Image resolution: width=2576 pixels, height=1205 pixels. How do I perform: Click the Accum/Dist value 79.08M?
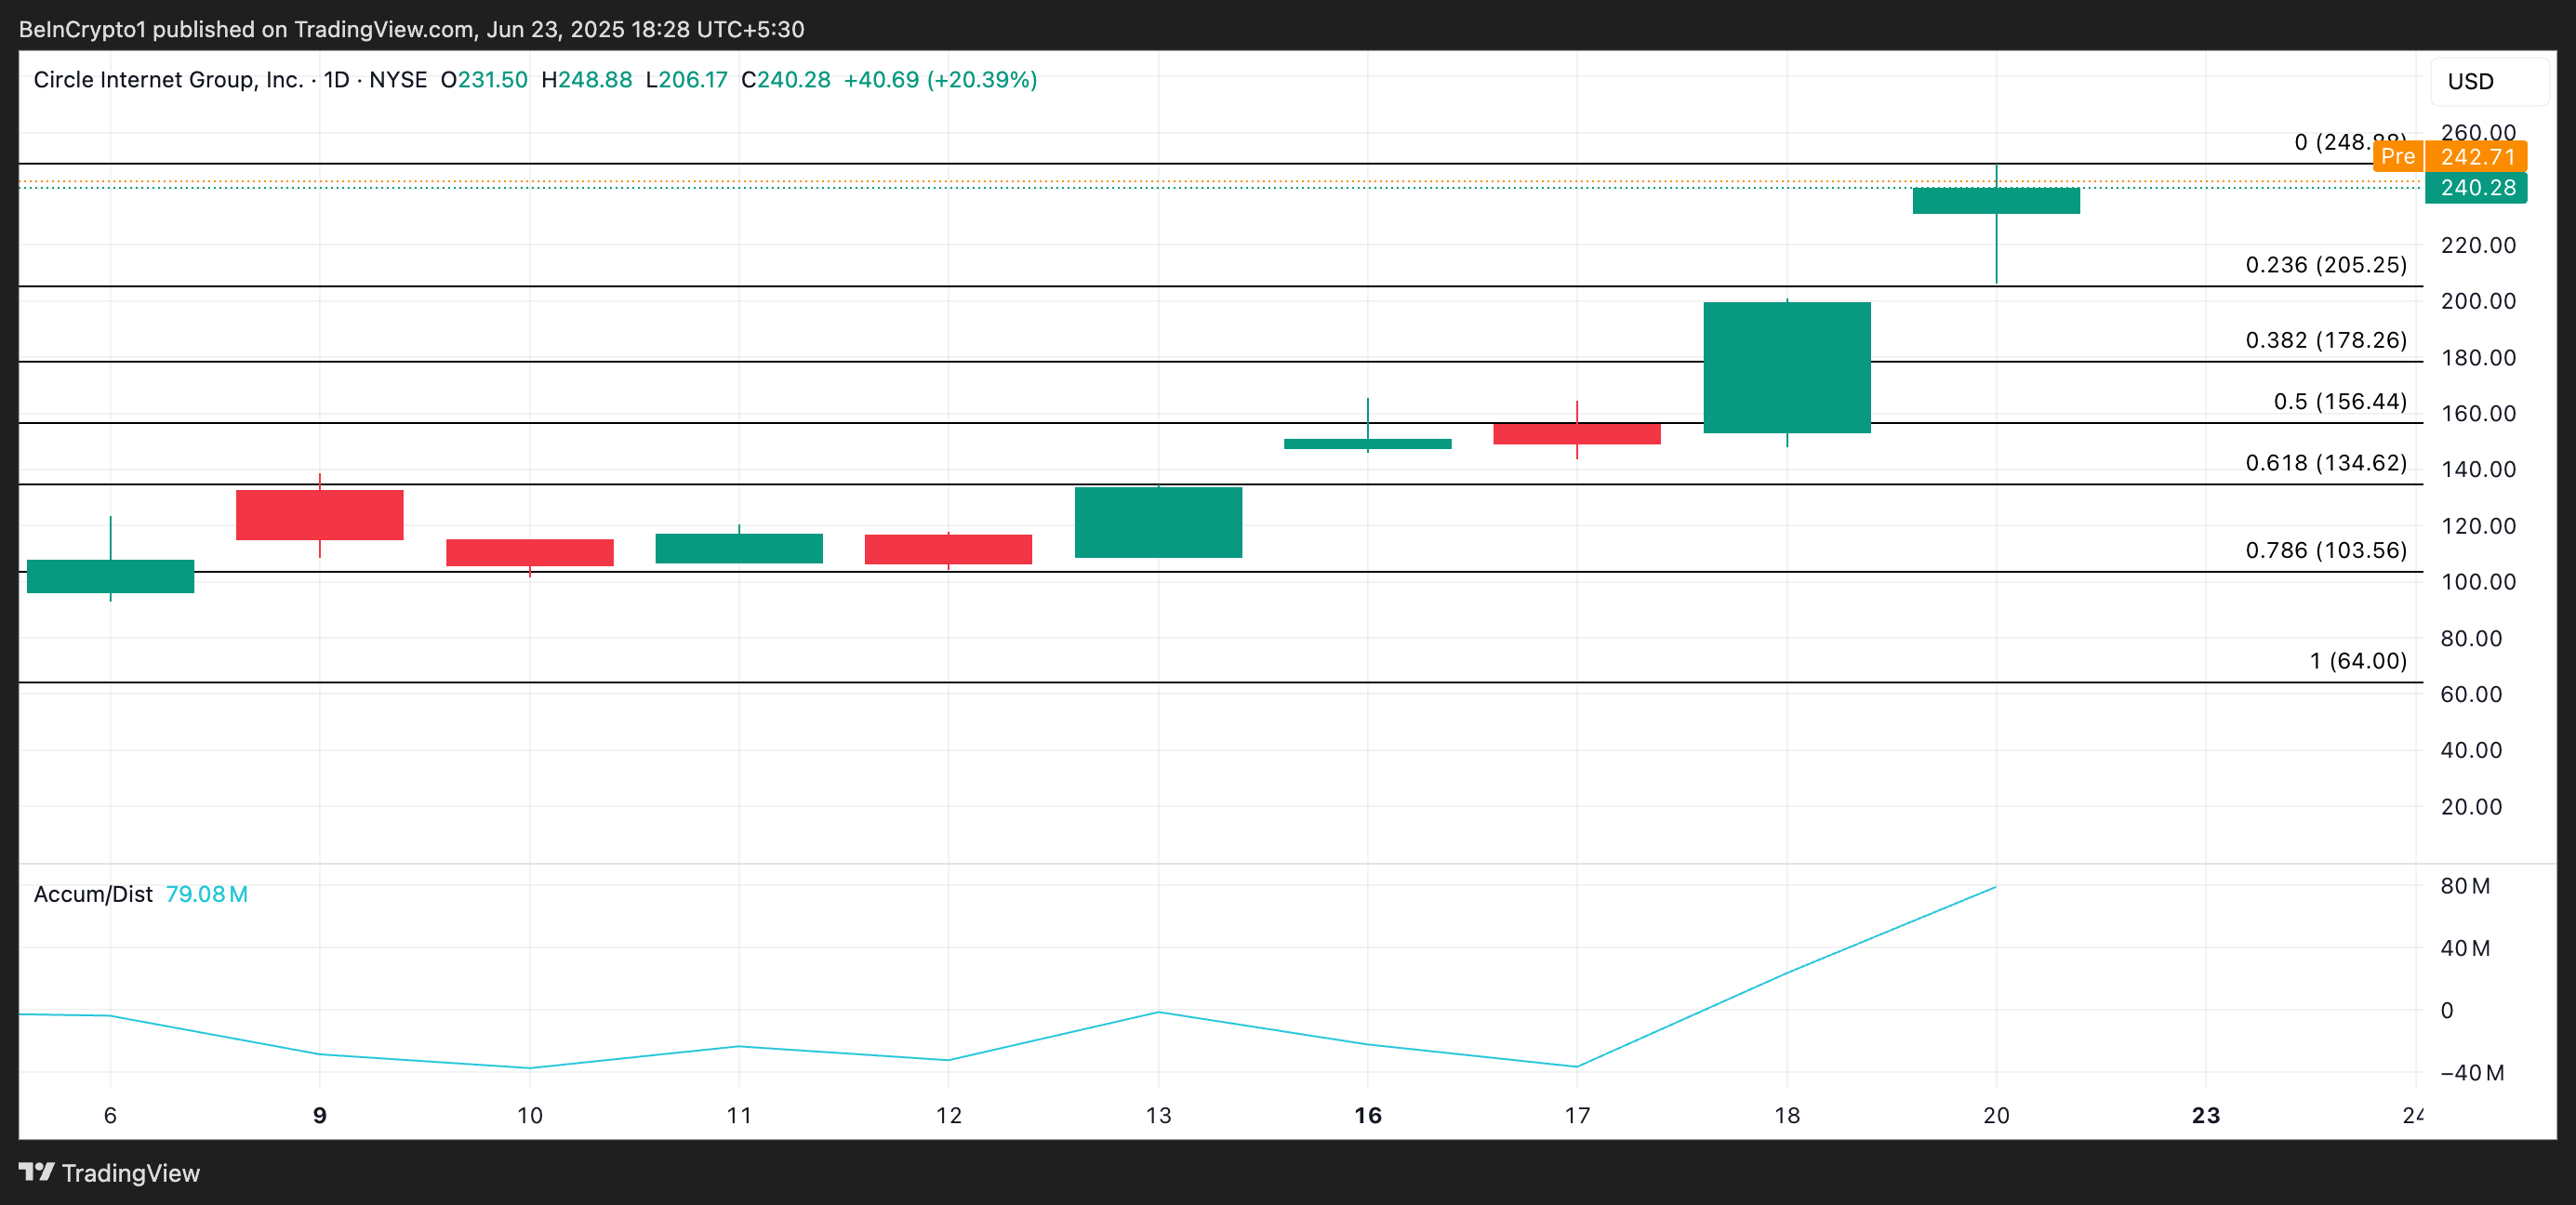(x=206, y=894)
